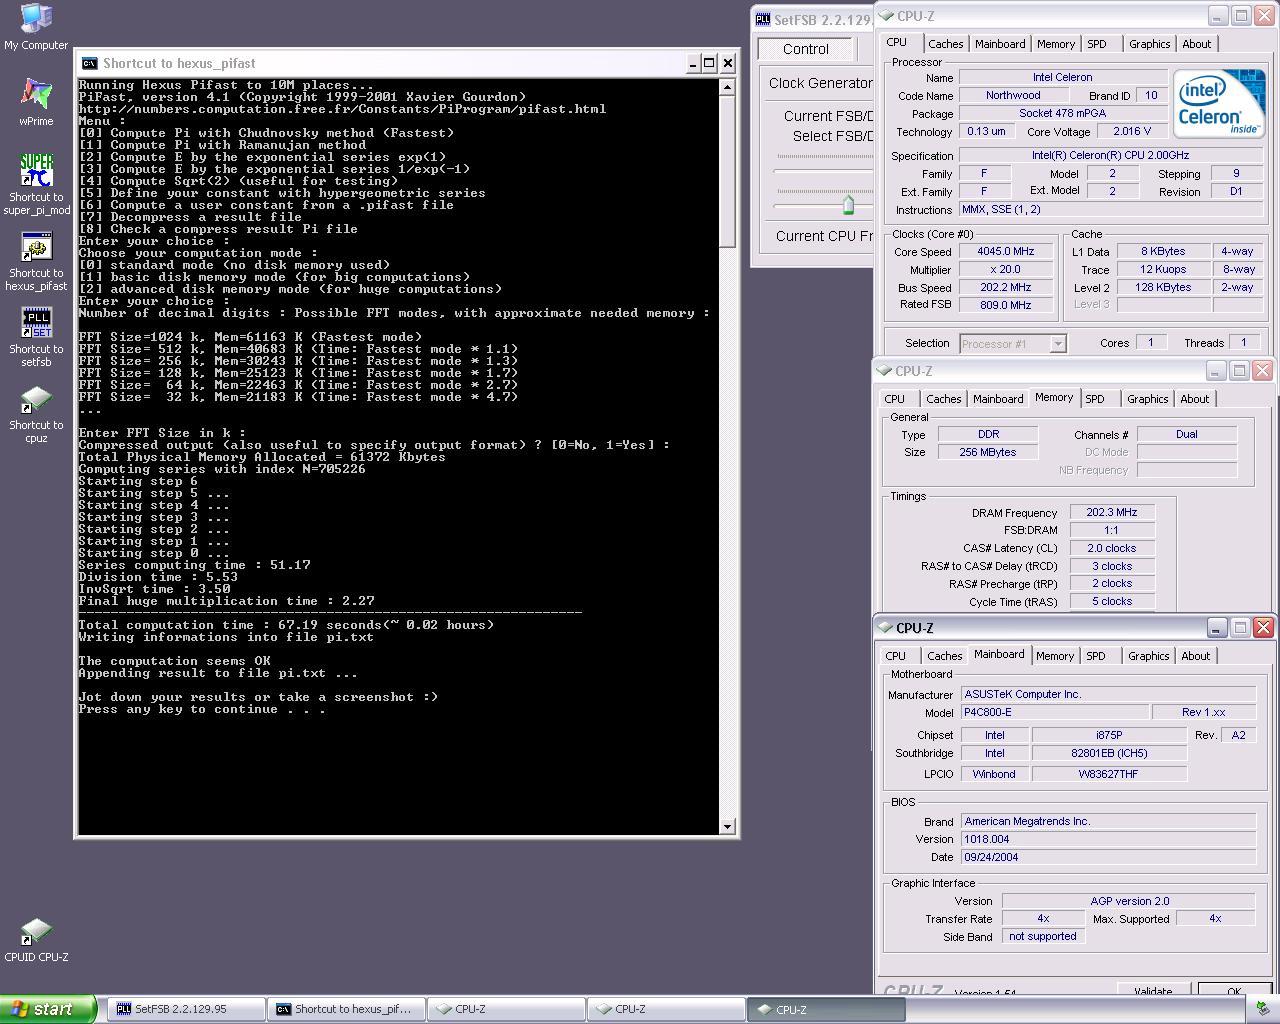Select the third CPU-Z taskbar button
Viewport: 1280px width, 1024px height.
pos(826,1009)
